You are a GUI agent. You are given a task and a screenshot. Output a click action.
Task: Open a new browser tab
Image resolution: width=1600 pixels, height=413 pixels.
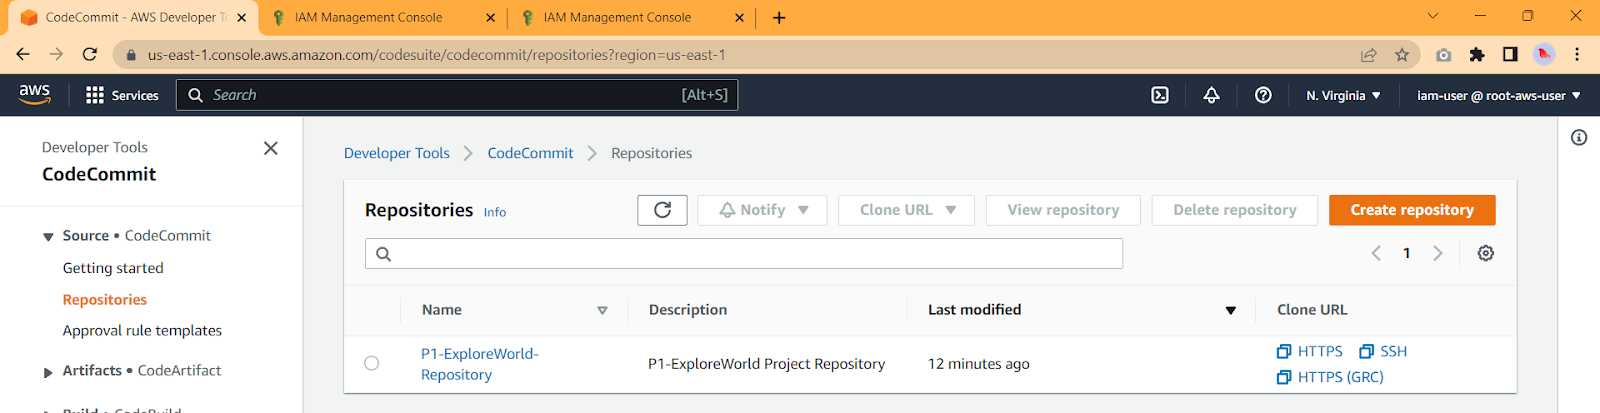tap(779, 17)
